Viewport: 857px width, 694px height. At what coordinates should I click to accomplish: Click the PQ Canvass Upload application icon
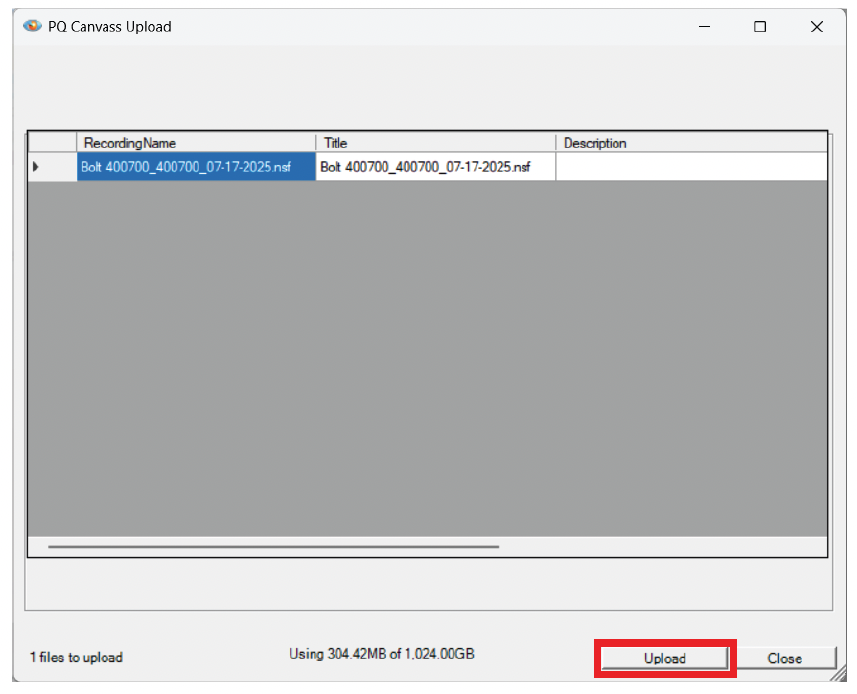point(31,26)
